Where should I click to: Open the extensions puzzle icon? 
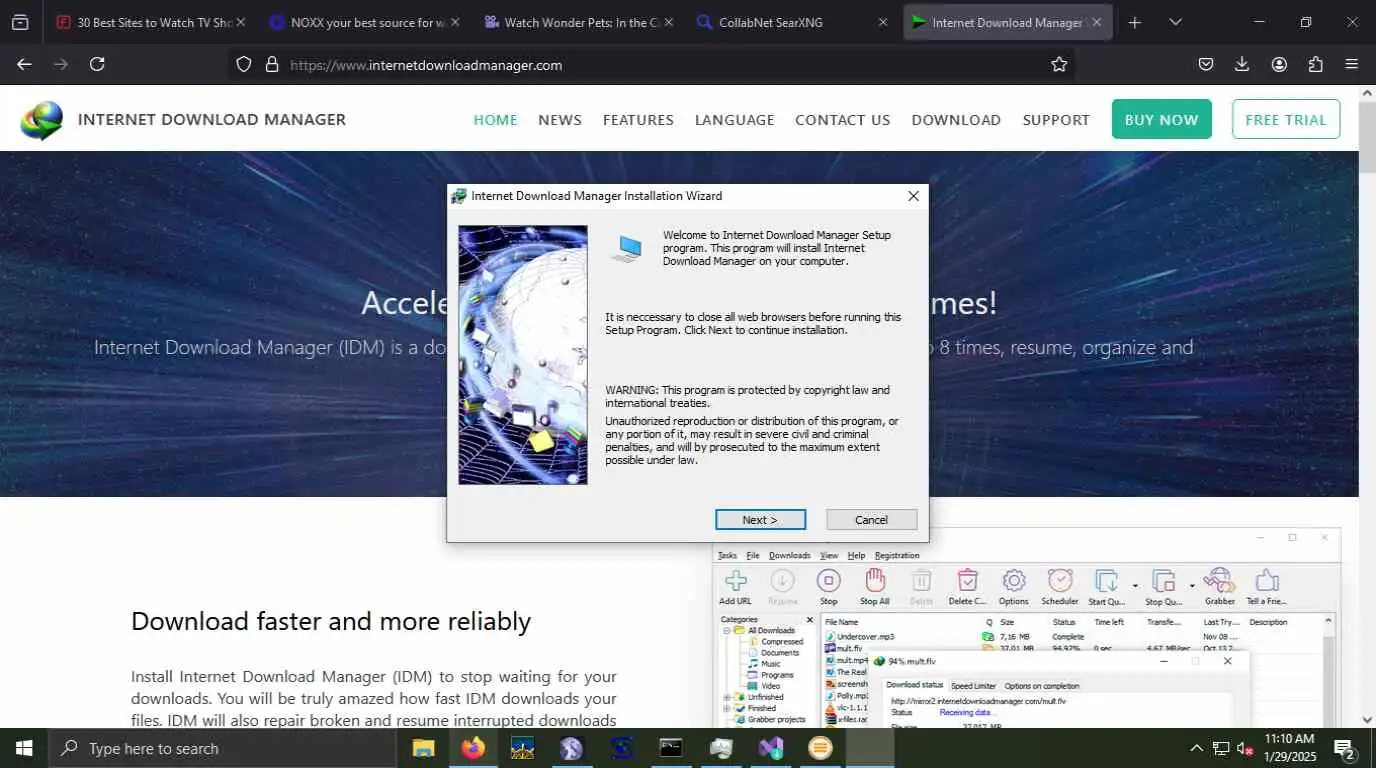point(1315,64)
